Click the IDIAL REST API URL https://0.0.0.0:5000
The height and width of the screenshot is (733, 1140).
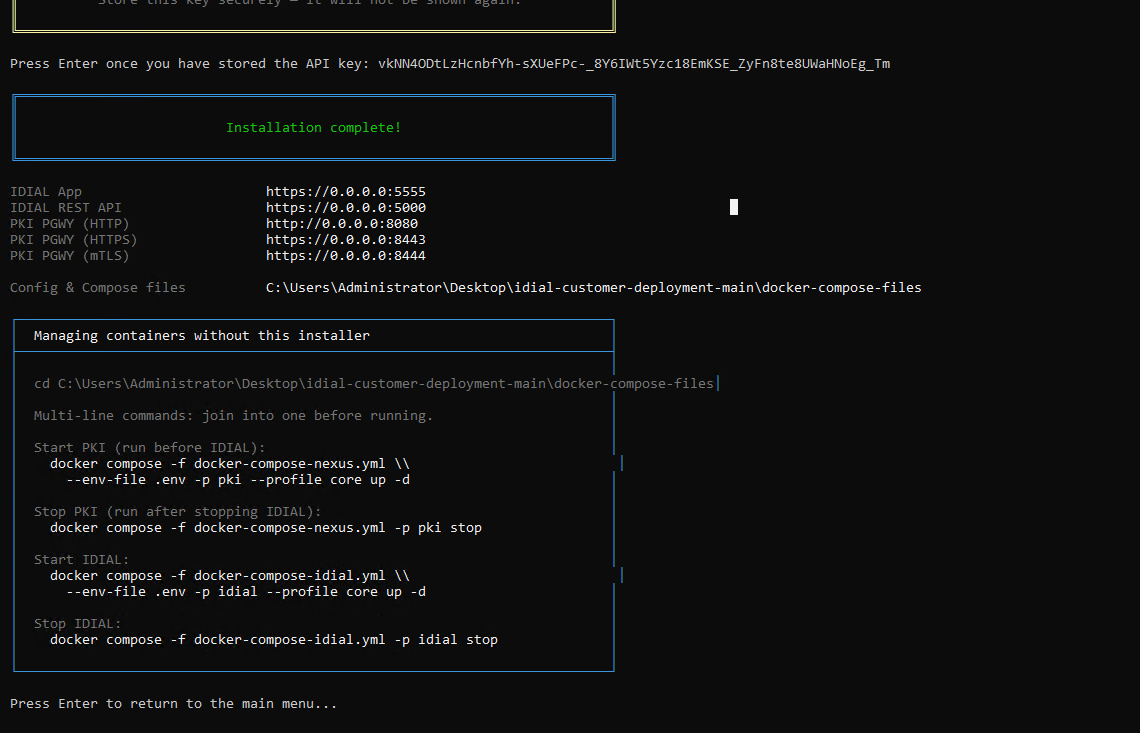(x=345, y=207)
